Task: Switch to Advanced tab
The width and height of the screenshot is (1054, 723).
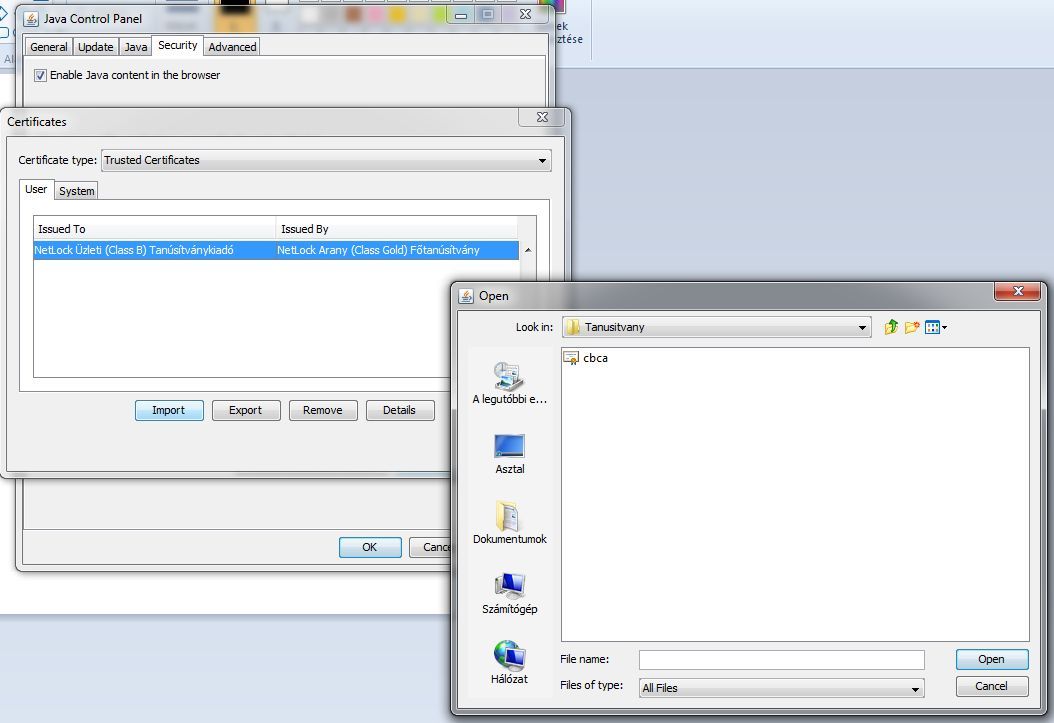Action: (x=232, y=47)
